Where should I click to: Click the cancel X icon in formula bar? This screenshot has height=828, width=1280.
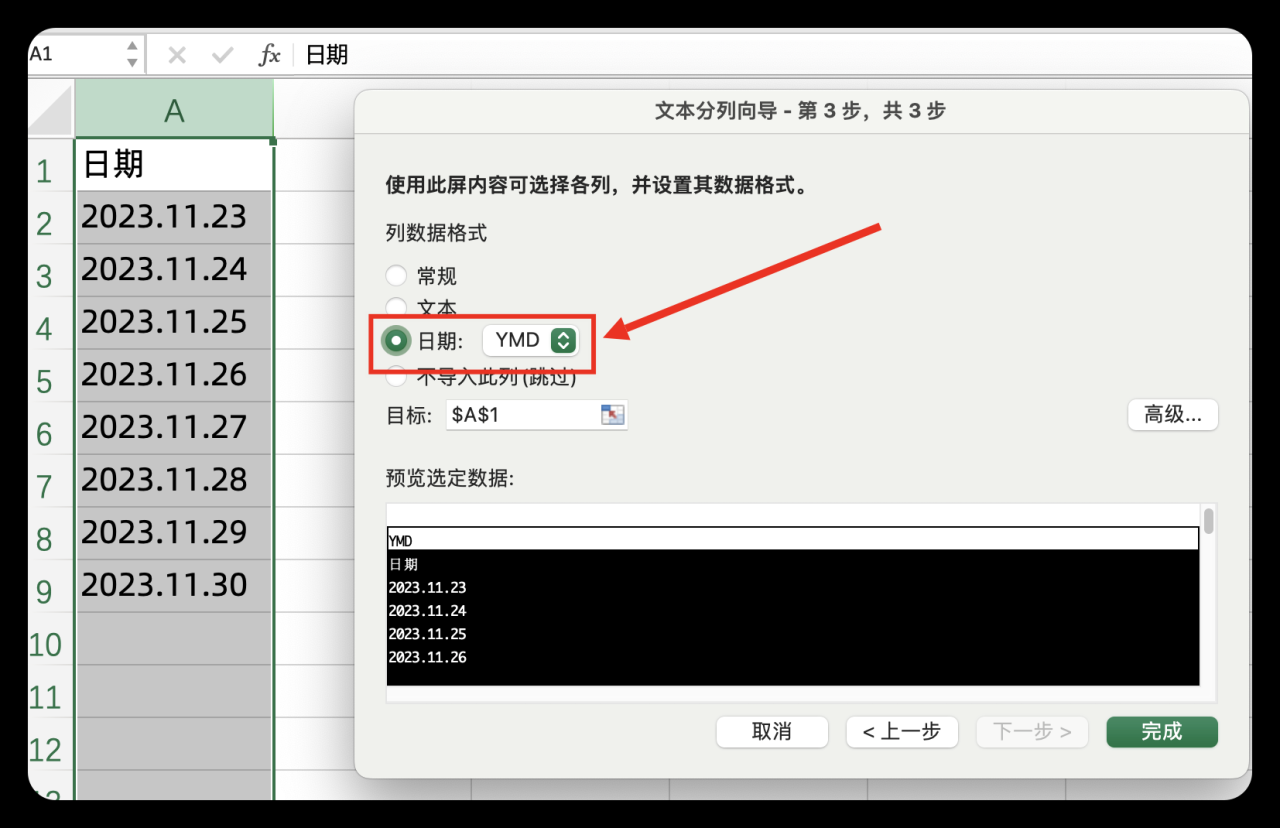point(177,55)
